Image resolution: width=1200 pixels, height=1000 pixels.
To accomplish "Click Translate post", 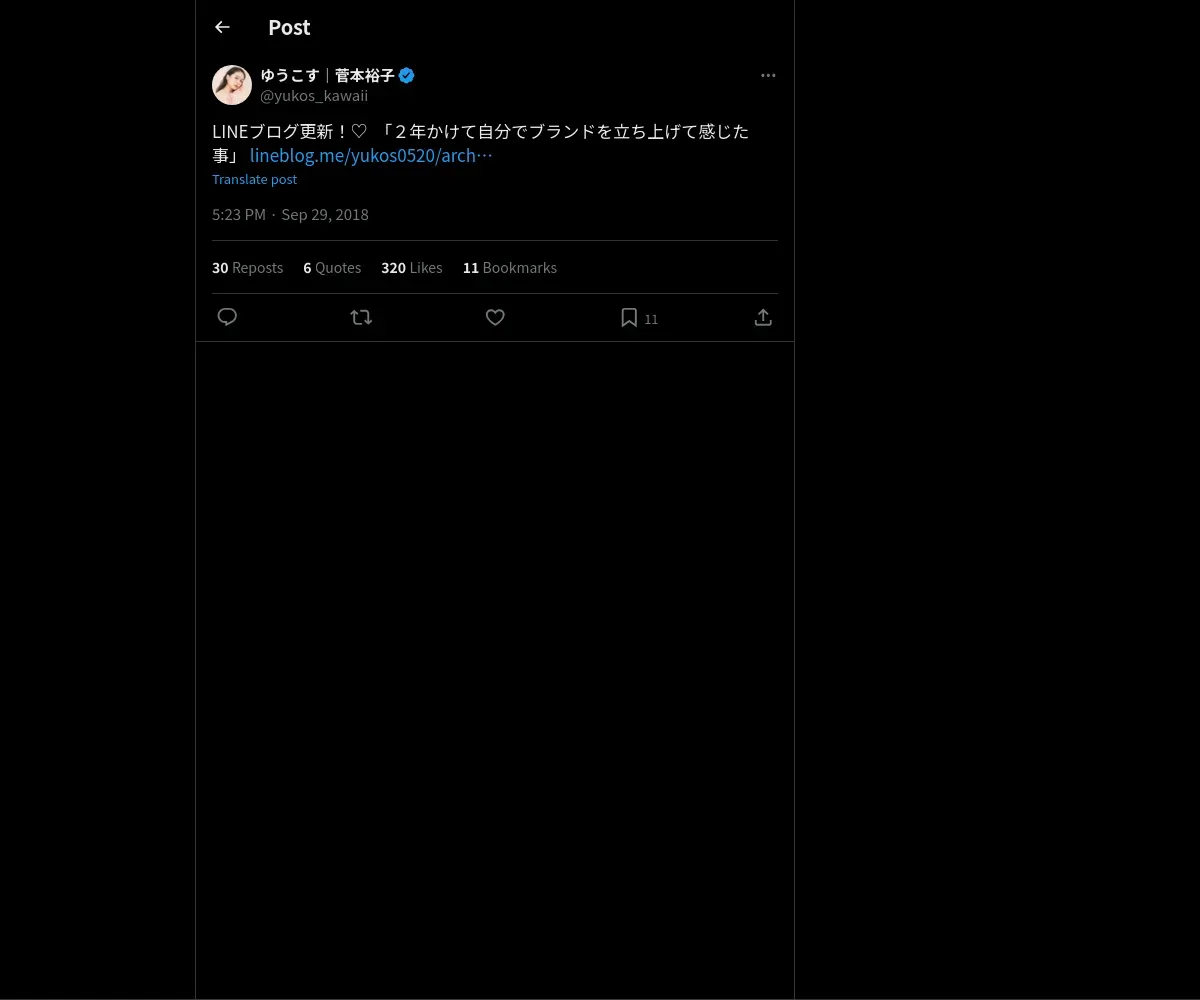I will (254, 179).
